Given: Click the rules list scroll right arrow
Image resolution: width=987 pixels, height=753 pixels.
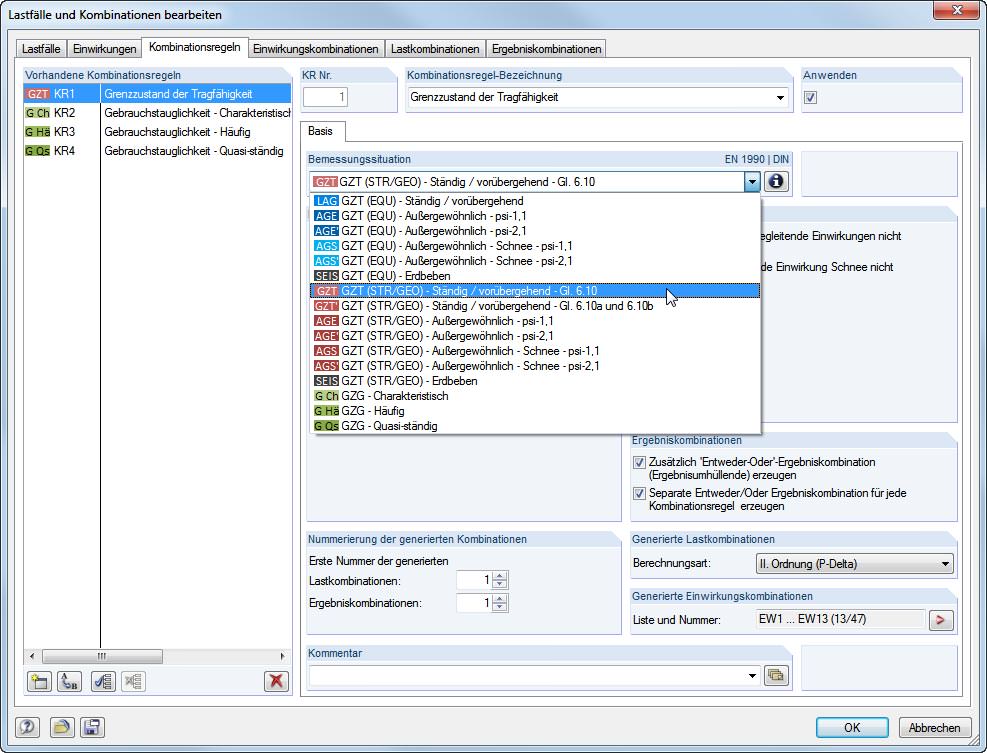Looking at the screenshot, I should click(x=283, y=656).
